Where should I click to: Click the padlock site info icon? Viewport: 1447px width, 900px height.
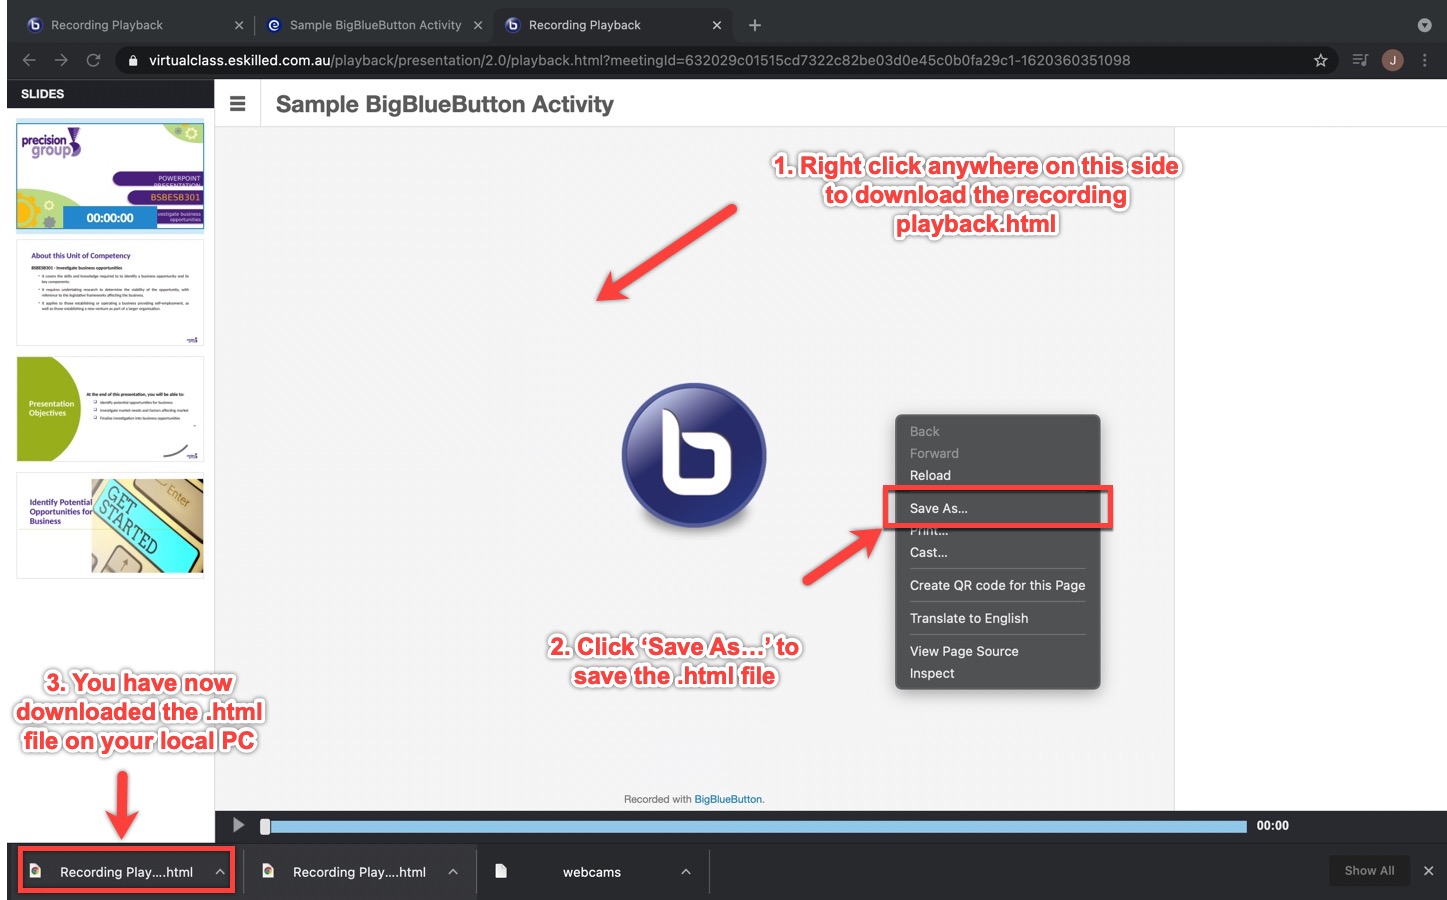pyautogui.click(x=133, y=60)
